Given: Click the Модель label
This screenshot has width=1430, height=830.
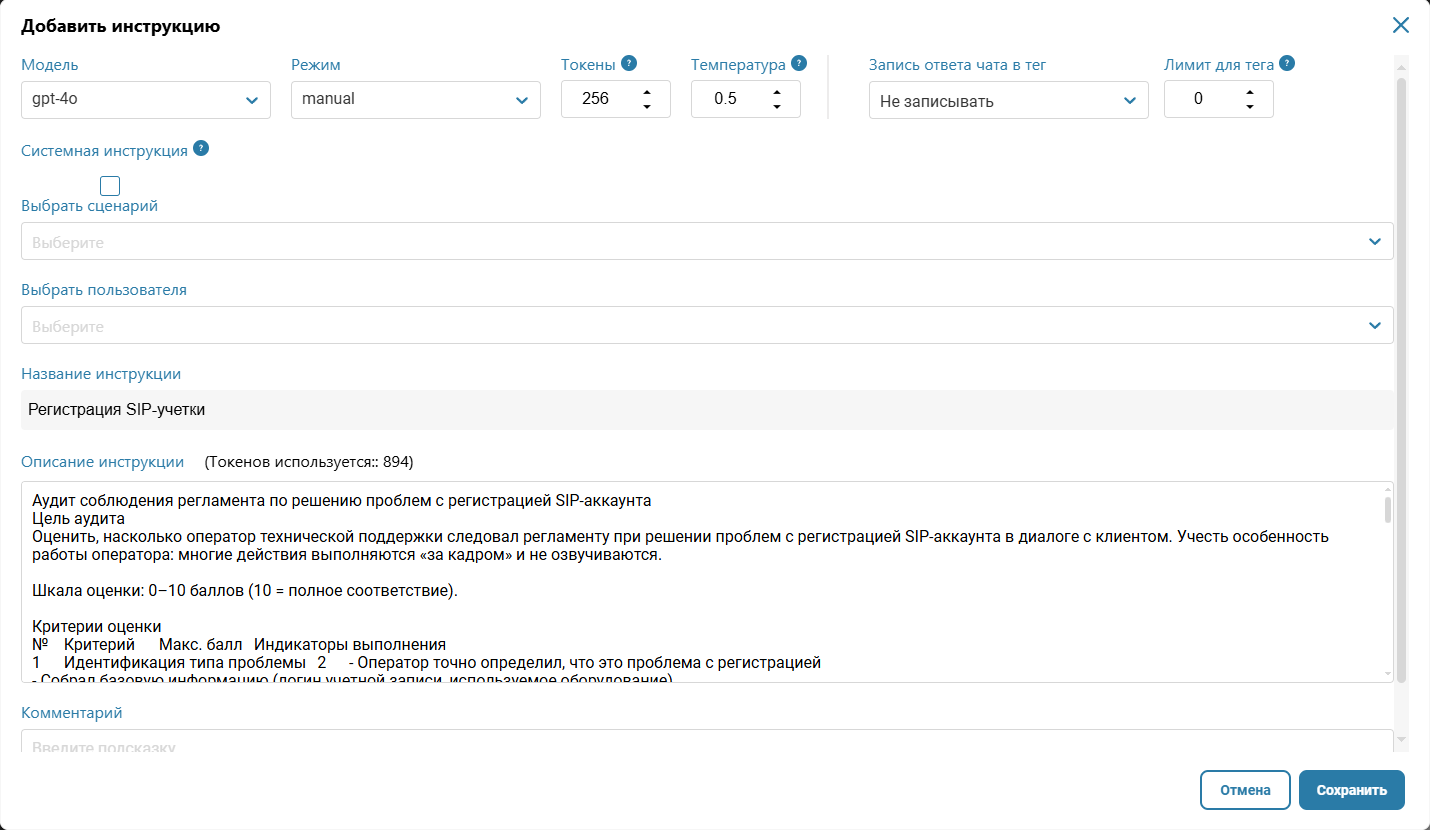Looking at the screenshot, I should (x=50, y=65).
